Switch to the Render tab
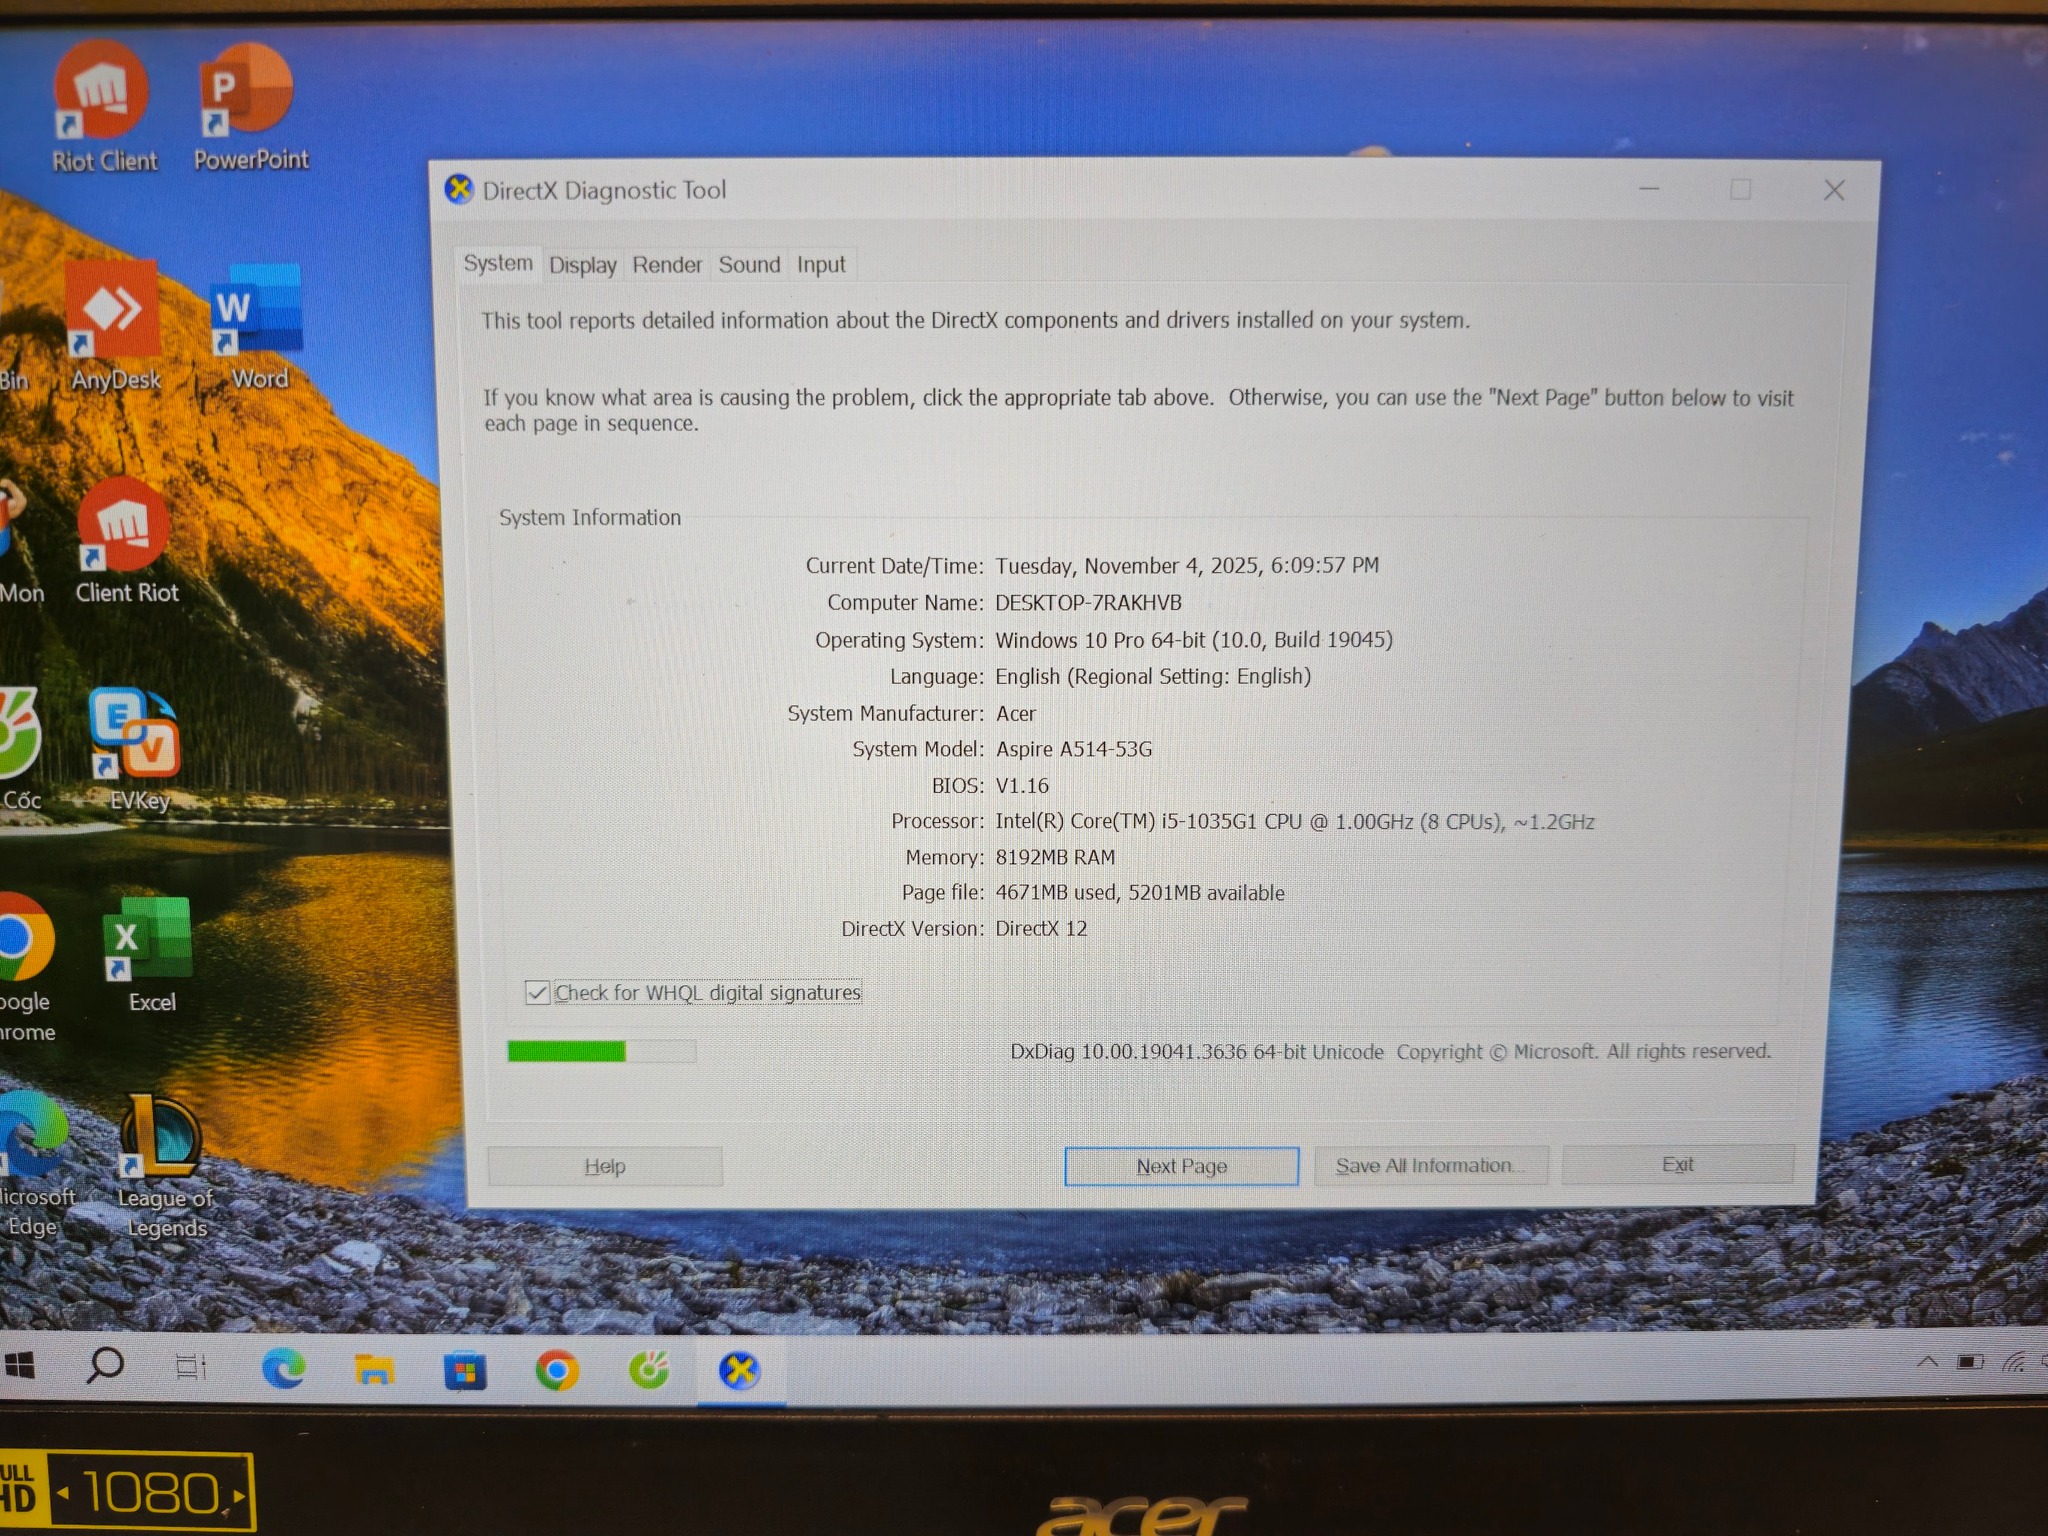2048x1536 pixels. pyautogui.click(x=667, y=265)
